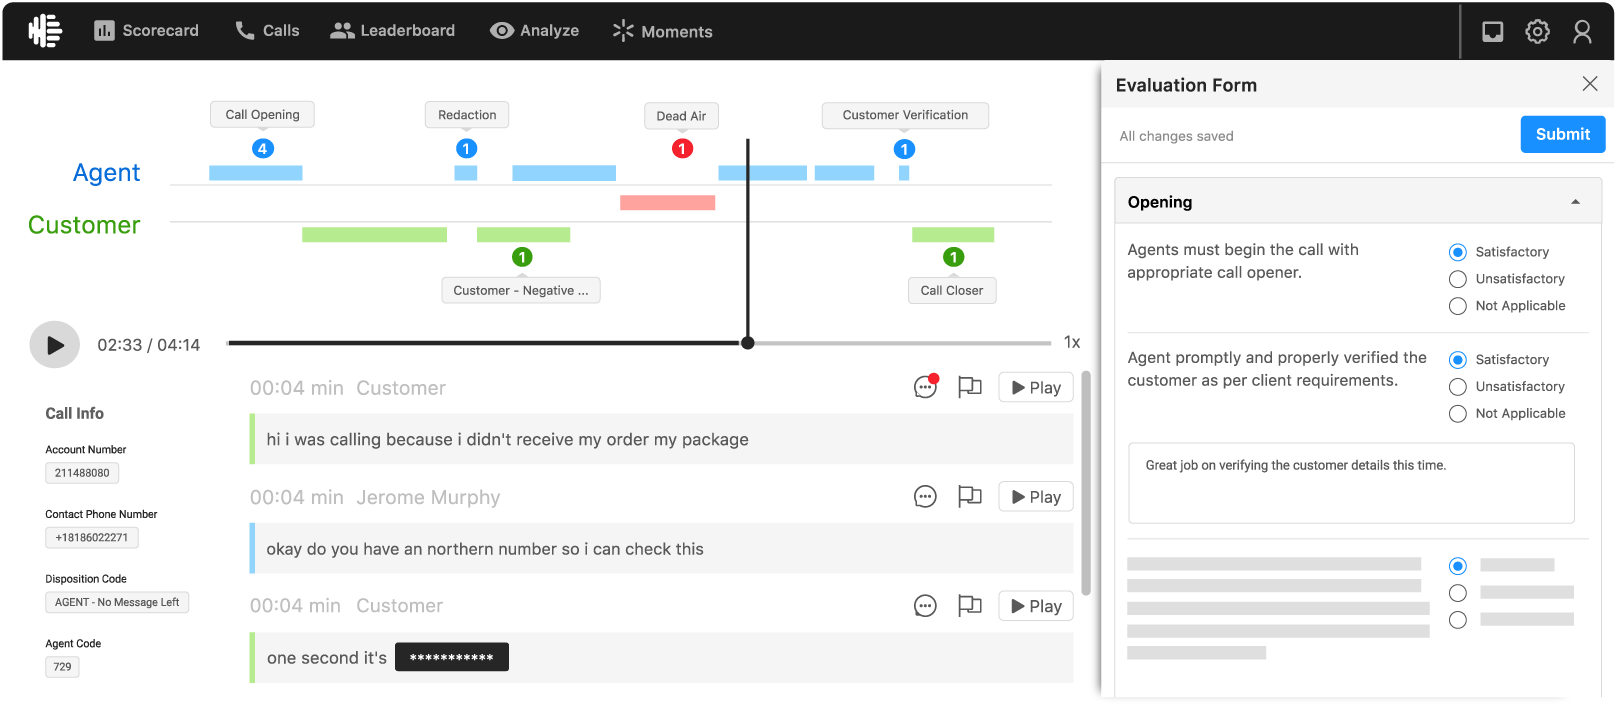Click the blue badge under Customer Verification

[904, 149]
